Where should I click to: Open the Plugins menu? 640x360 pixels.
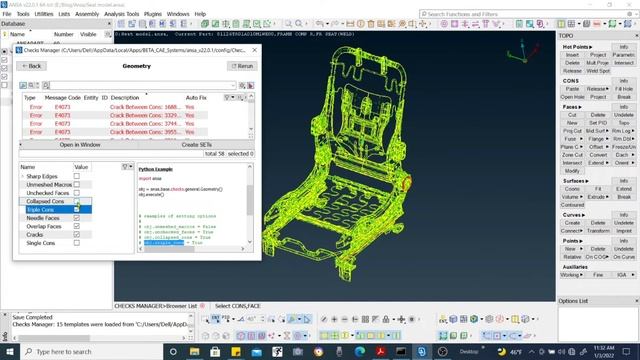[x=153, y=14]
